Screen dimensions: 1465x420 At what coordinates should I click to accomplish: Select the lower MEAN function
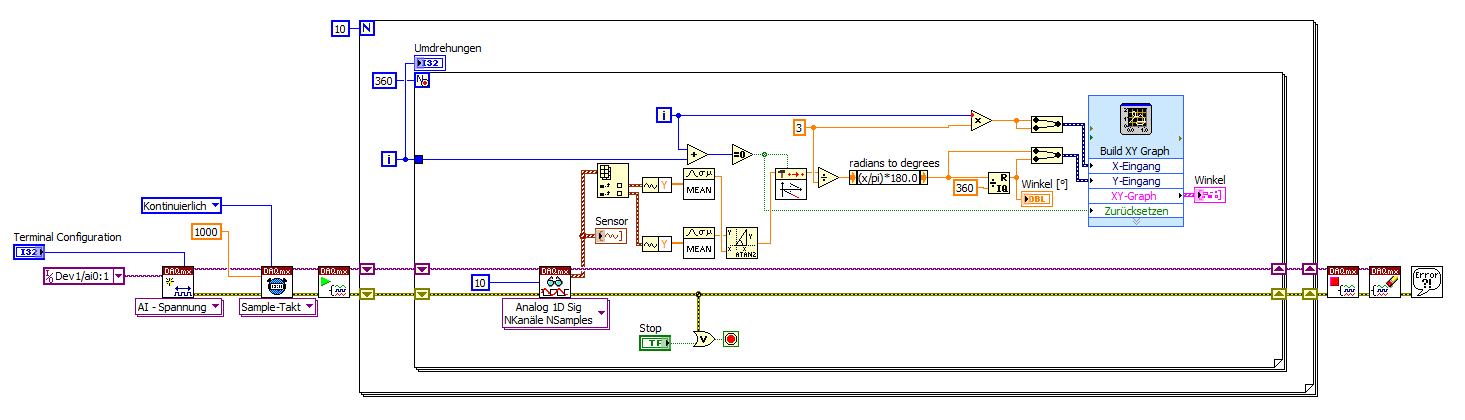(698, 243)
